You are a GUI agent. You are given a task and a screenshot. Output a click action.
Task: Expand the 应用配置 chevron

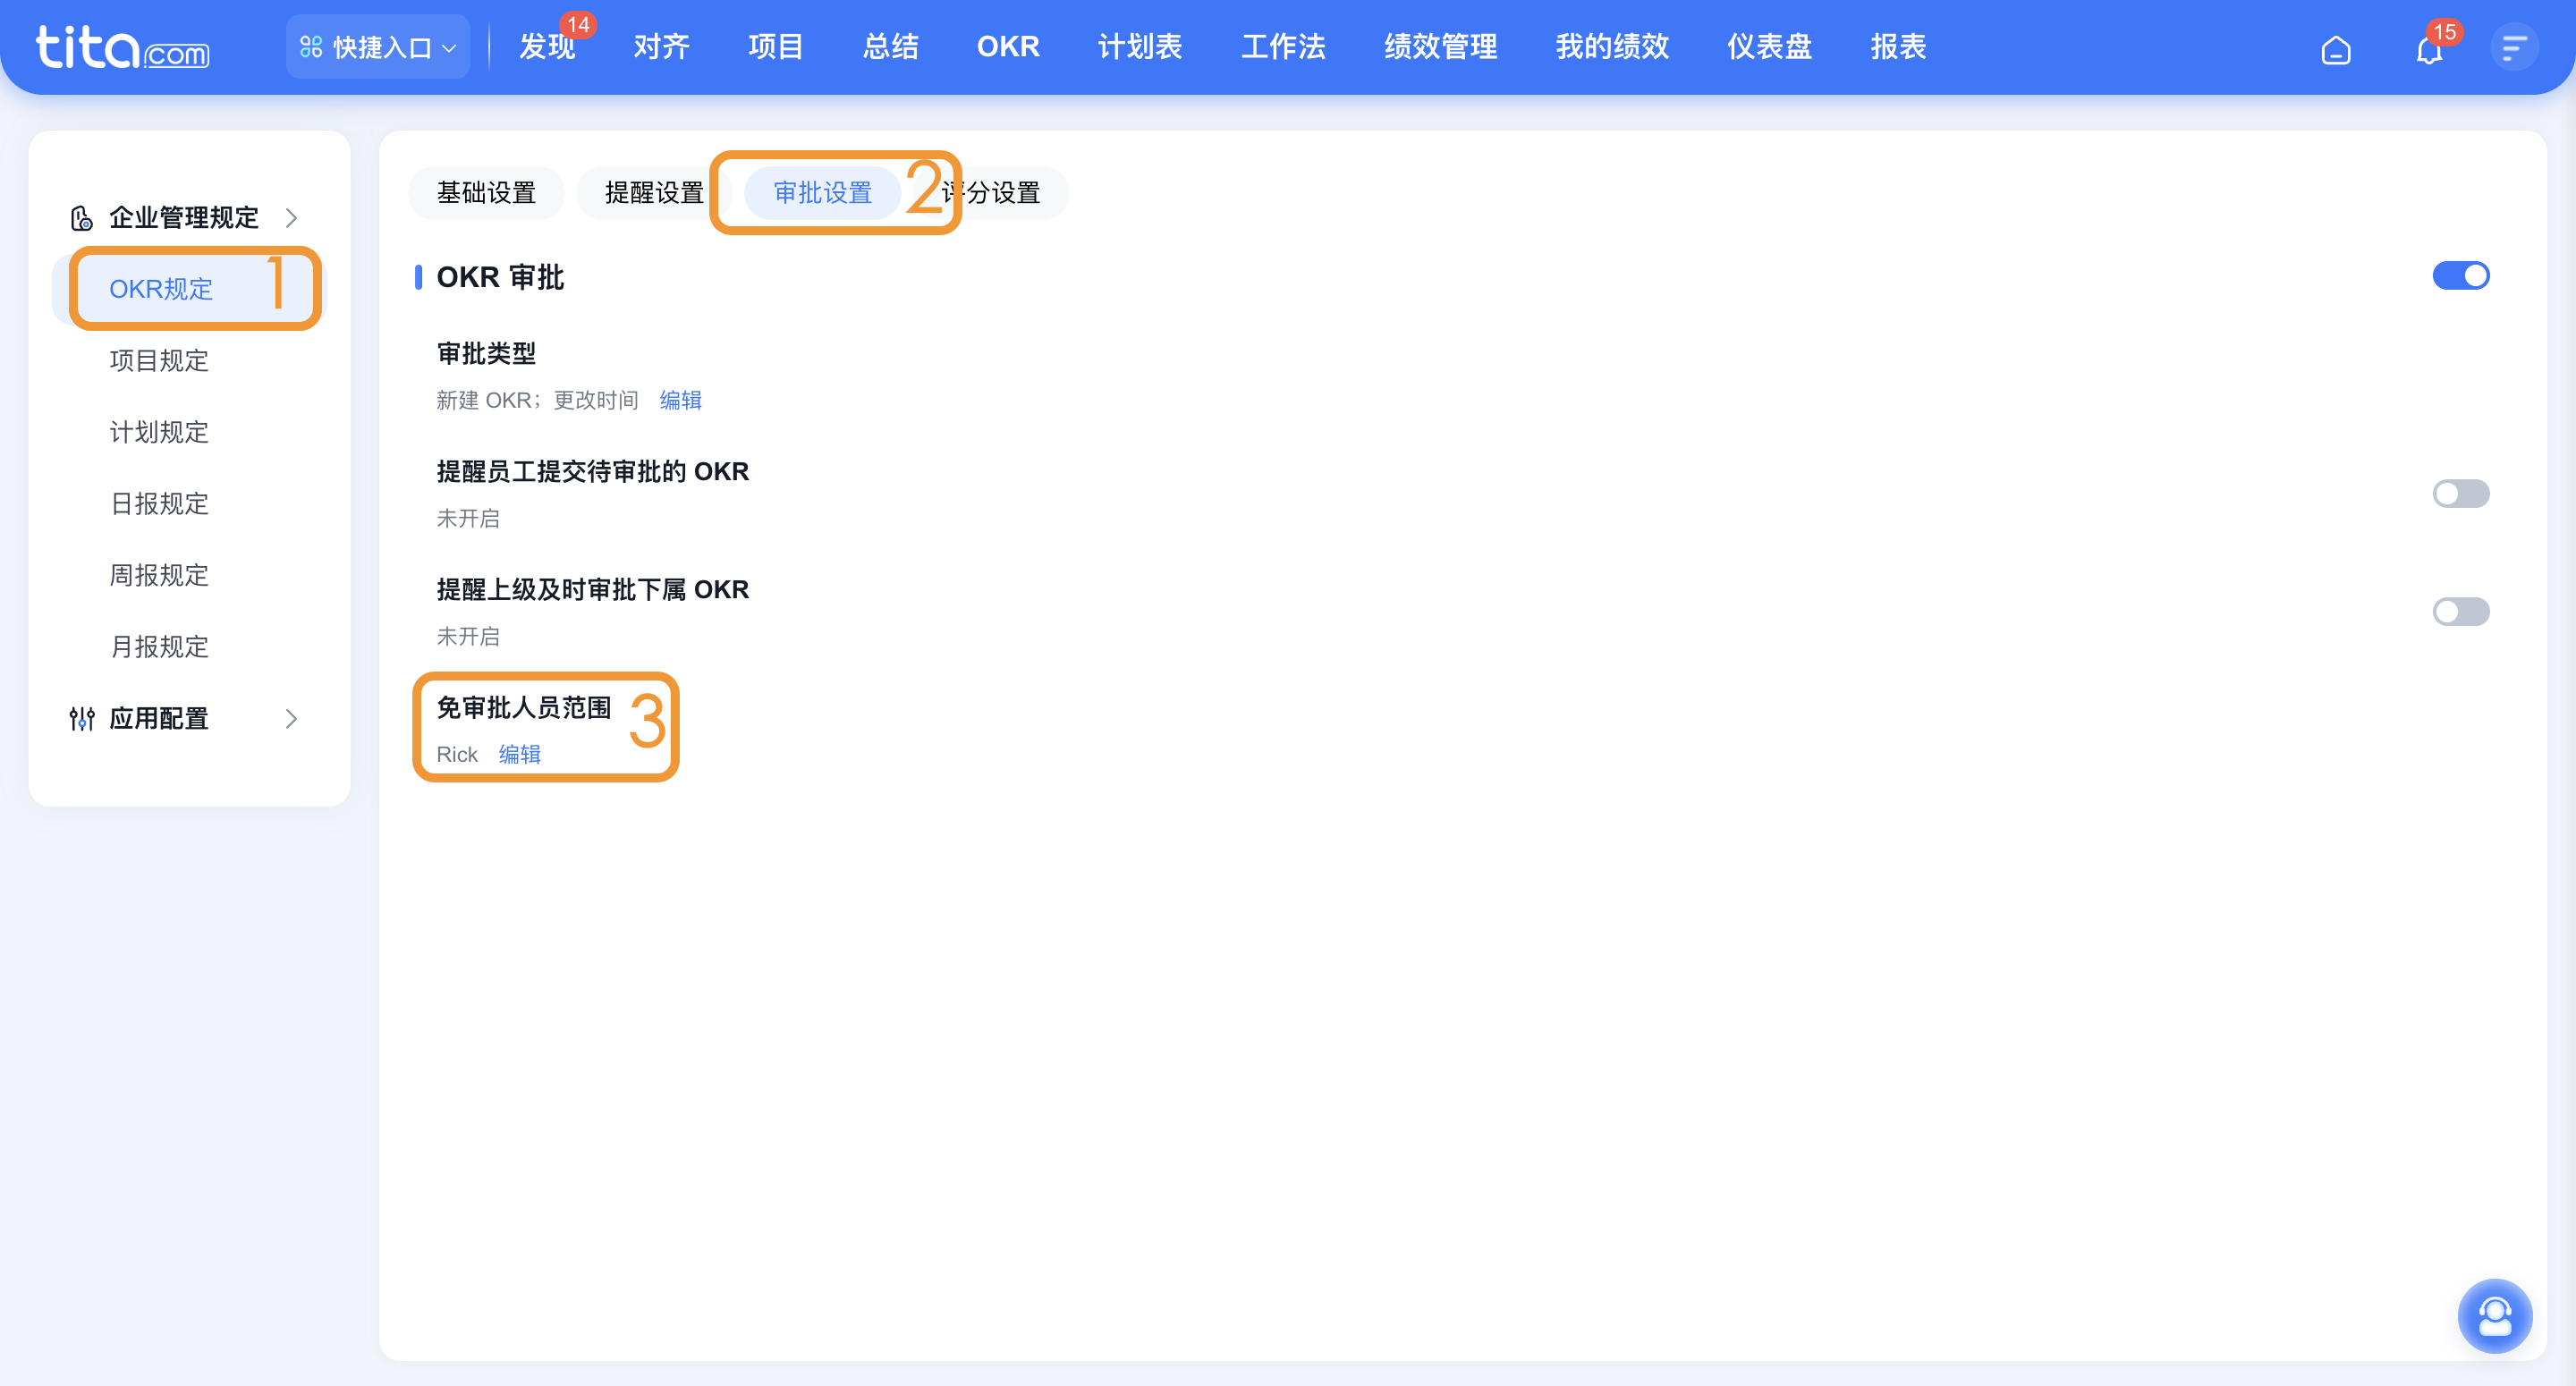coord(291,718)
